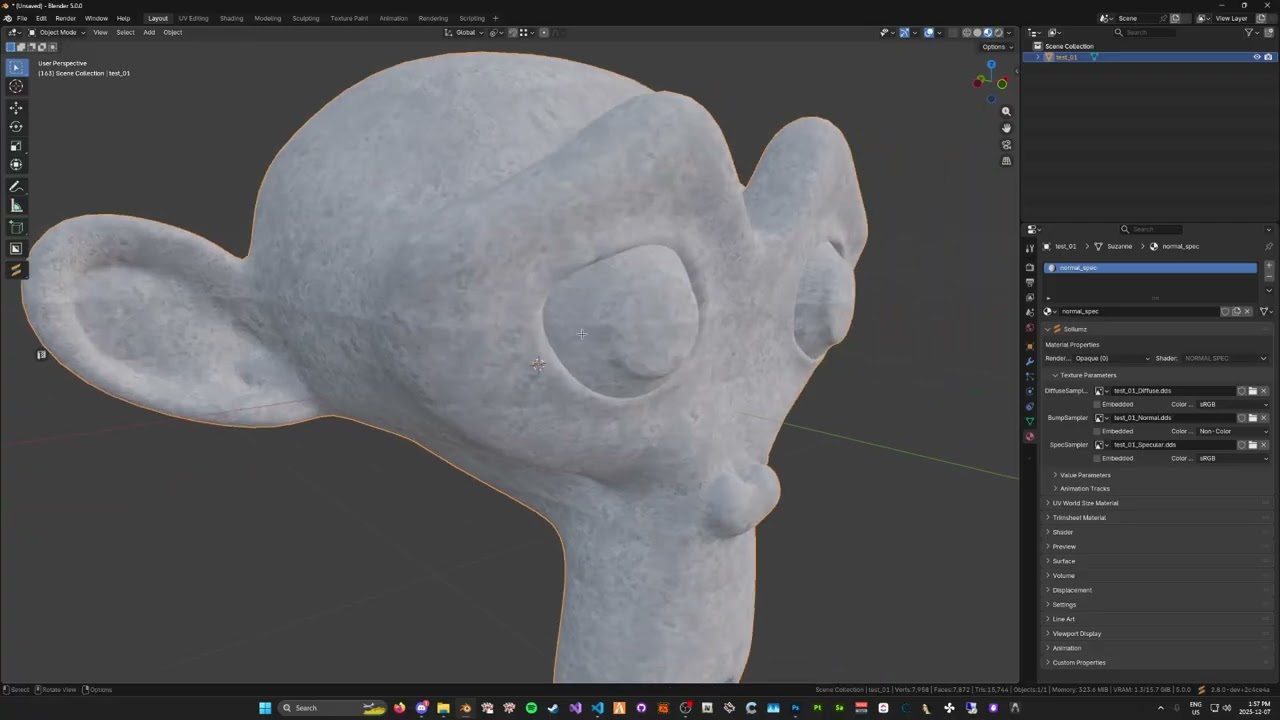The image size is (1280, 720).
Task: Switch to the Shading workspace tab
Action: pos(231,18)
